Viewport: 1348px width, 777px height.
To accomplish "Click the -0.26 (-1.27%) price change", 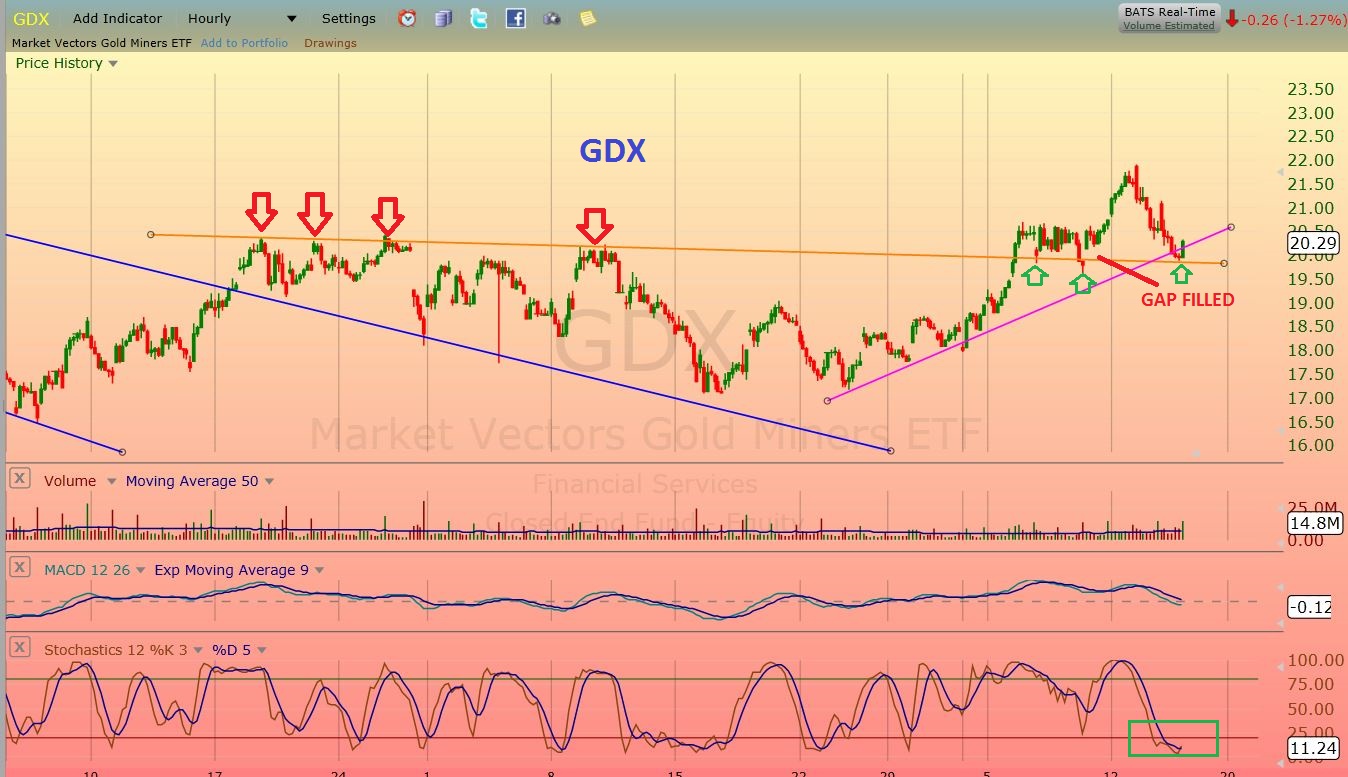I will (1286, 18).
